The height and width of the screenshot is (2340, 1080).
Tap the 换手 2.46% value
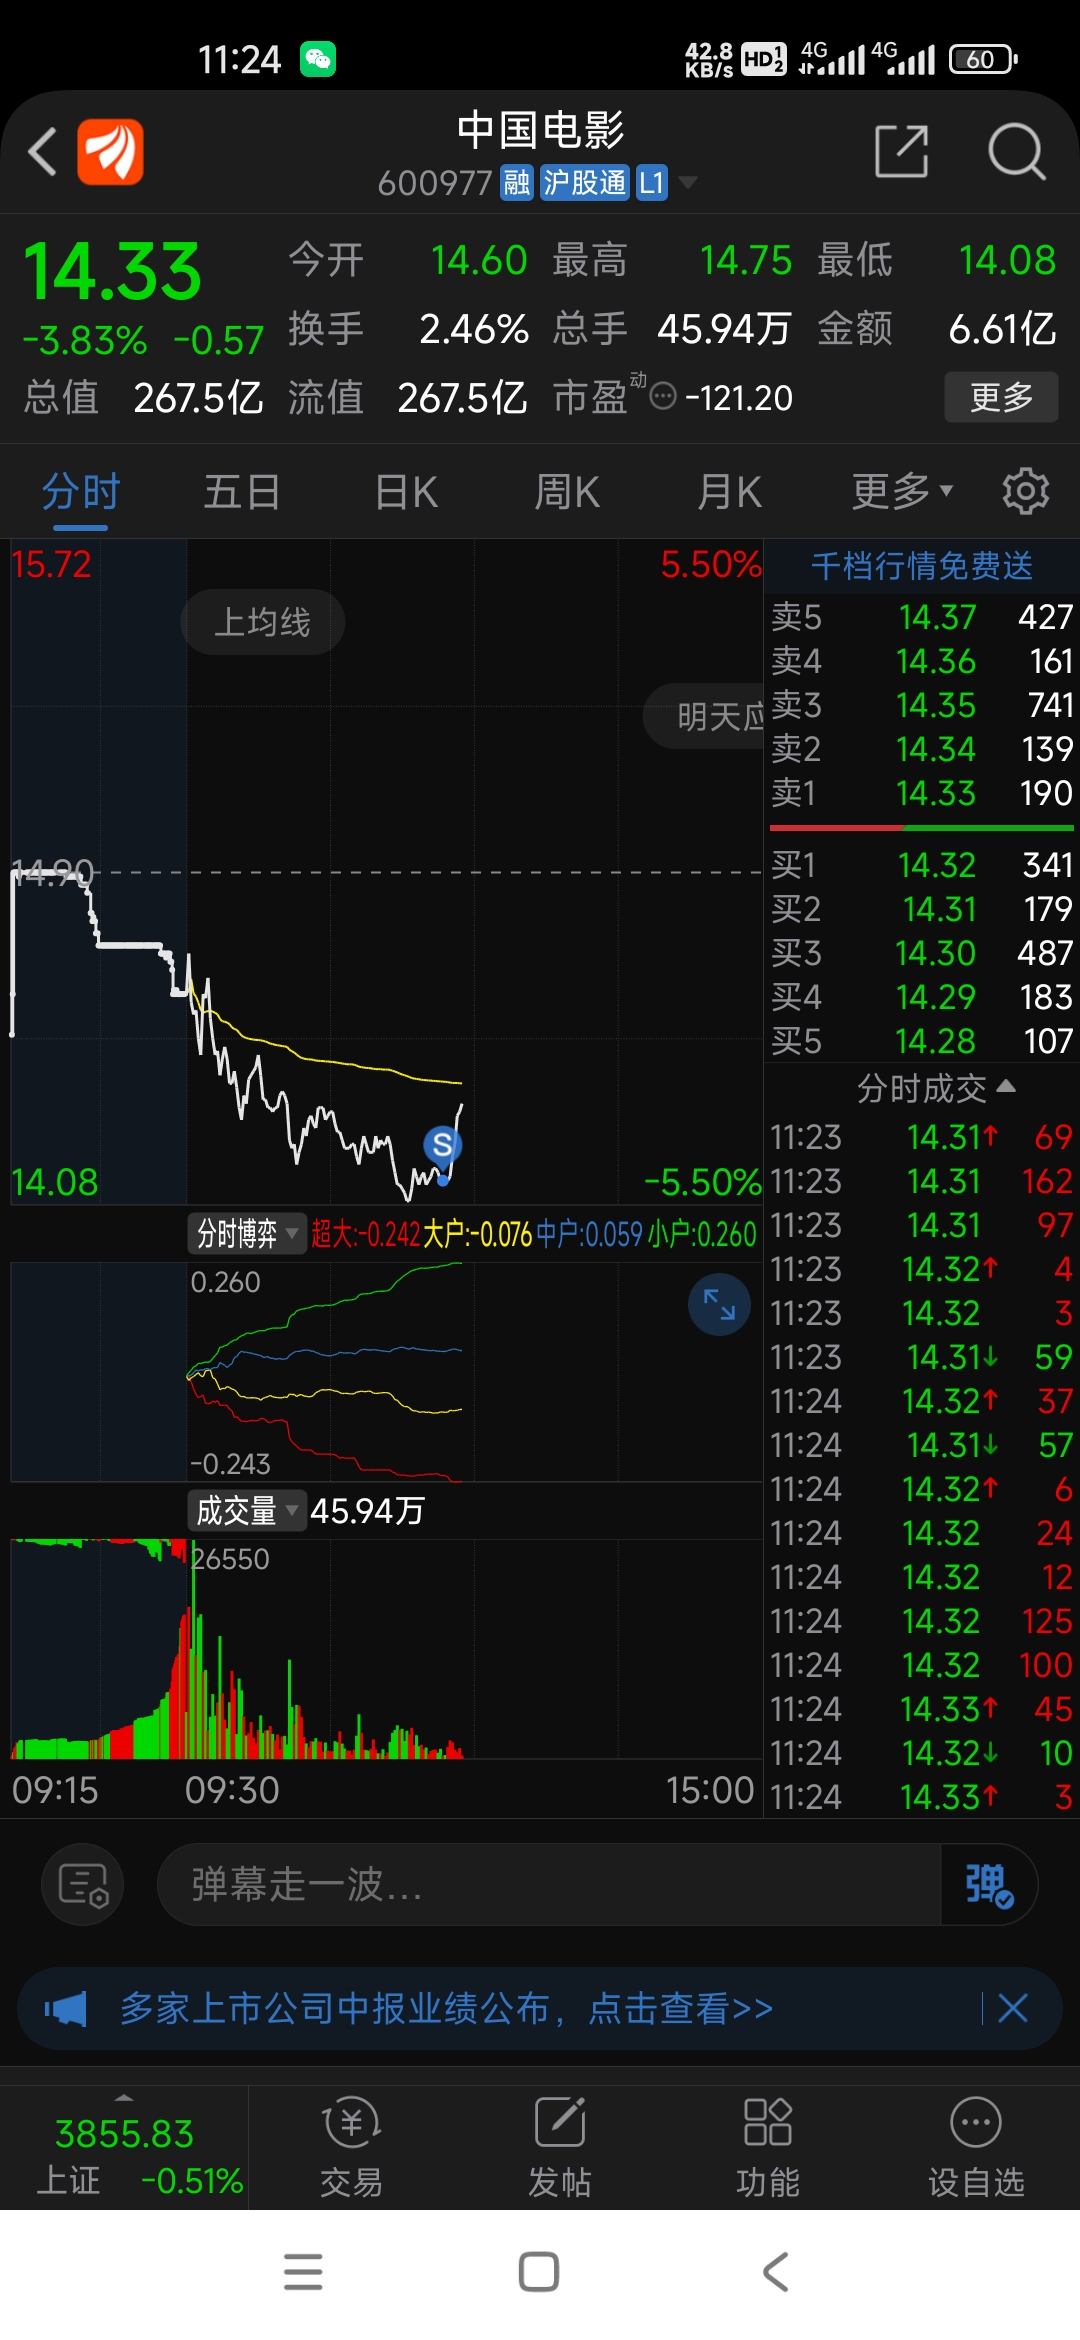[x=474, y=329]
